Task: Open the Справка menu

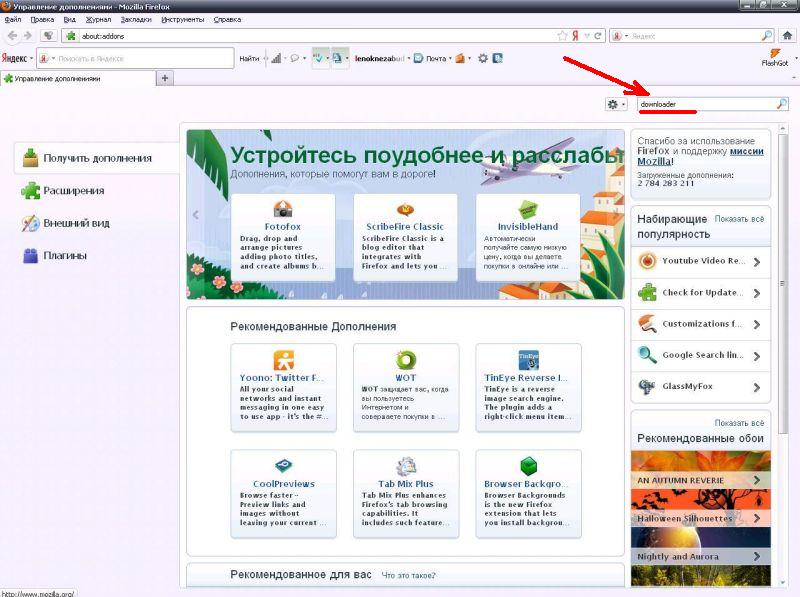Action: (x=227, y=19)
